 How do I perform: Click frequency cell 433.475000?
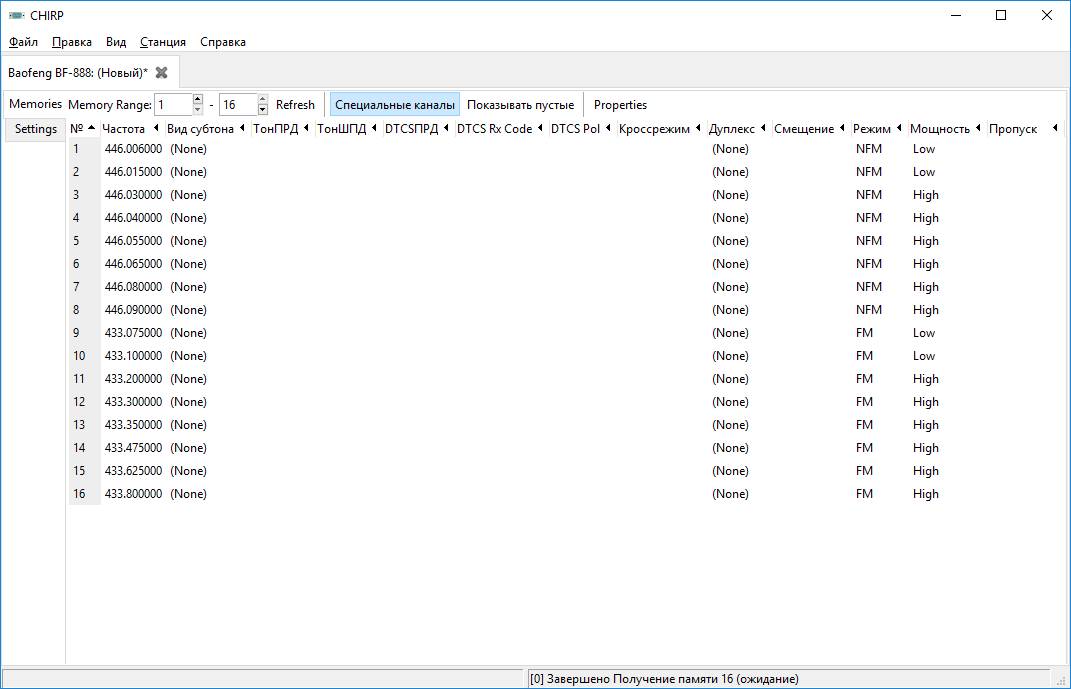coord(133,447)
